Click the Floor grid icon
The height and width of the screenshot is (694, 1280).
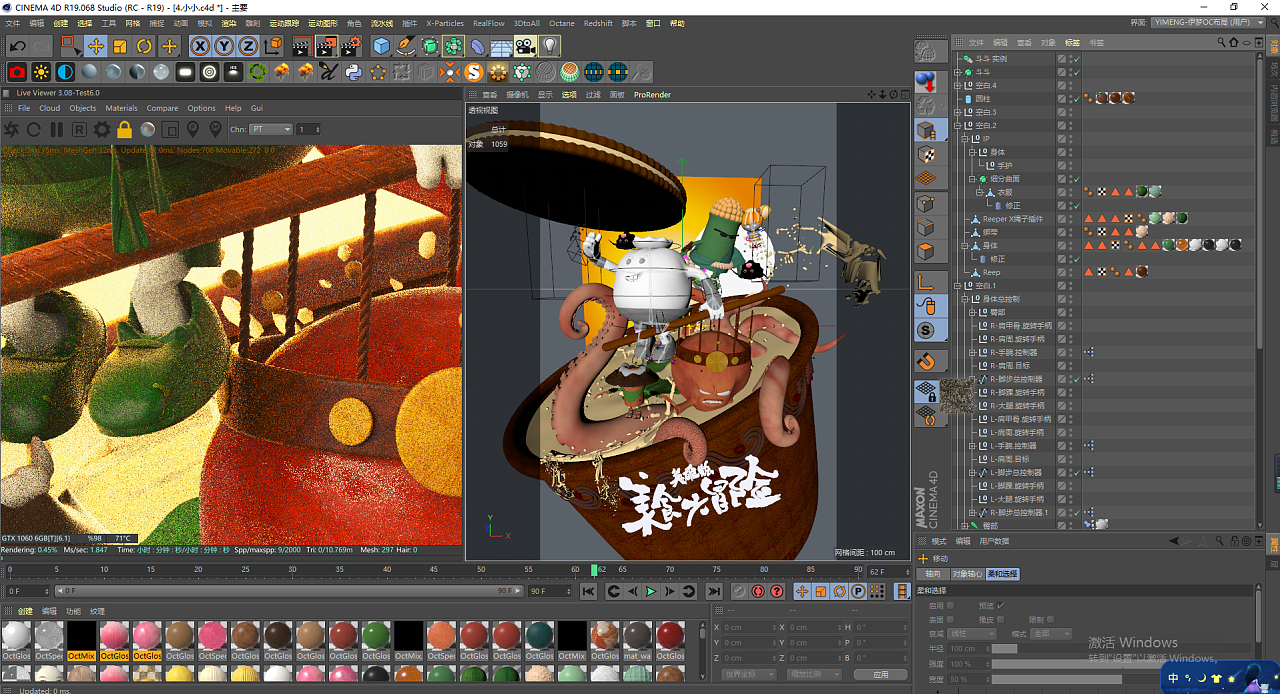coord(502,46)
